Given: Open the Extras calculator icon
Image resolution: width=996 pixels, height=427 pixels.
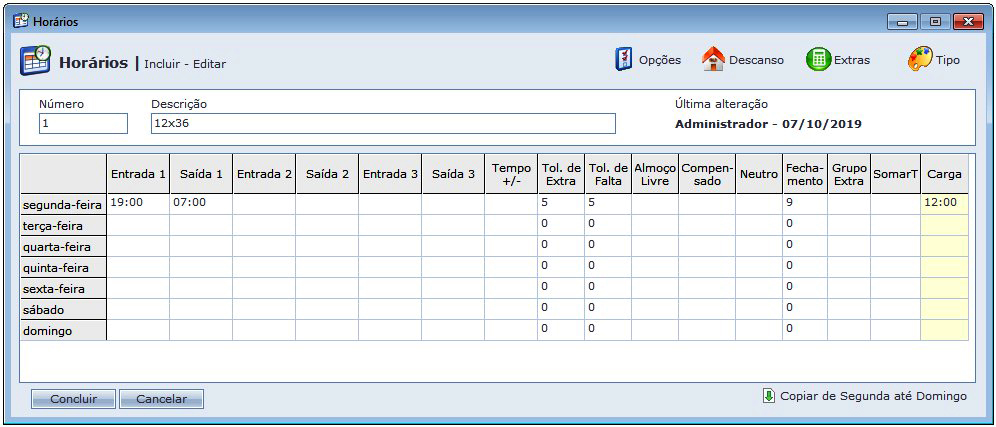Looking at the screenshot, I should 819,59.
